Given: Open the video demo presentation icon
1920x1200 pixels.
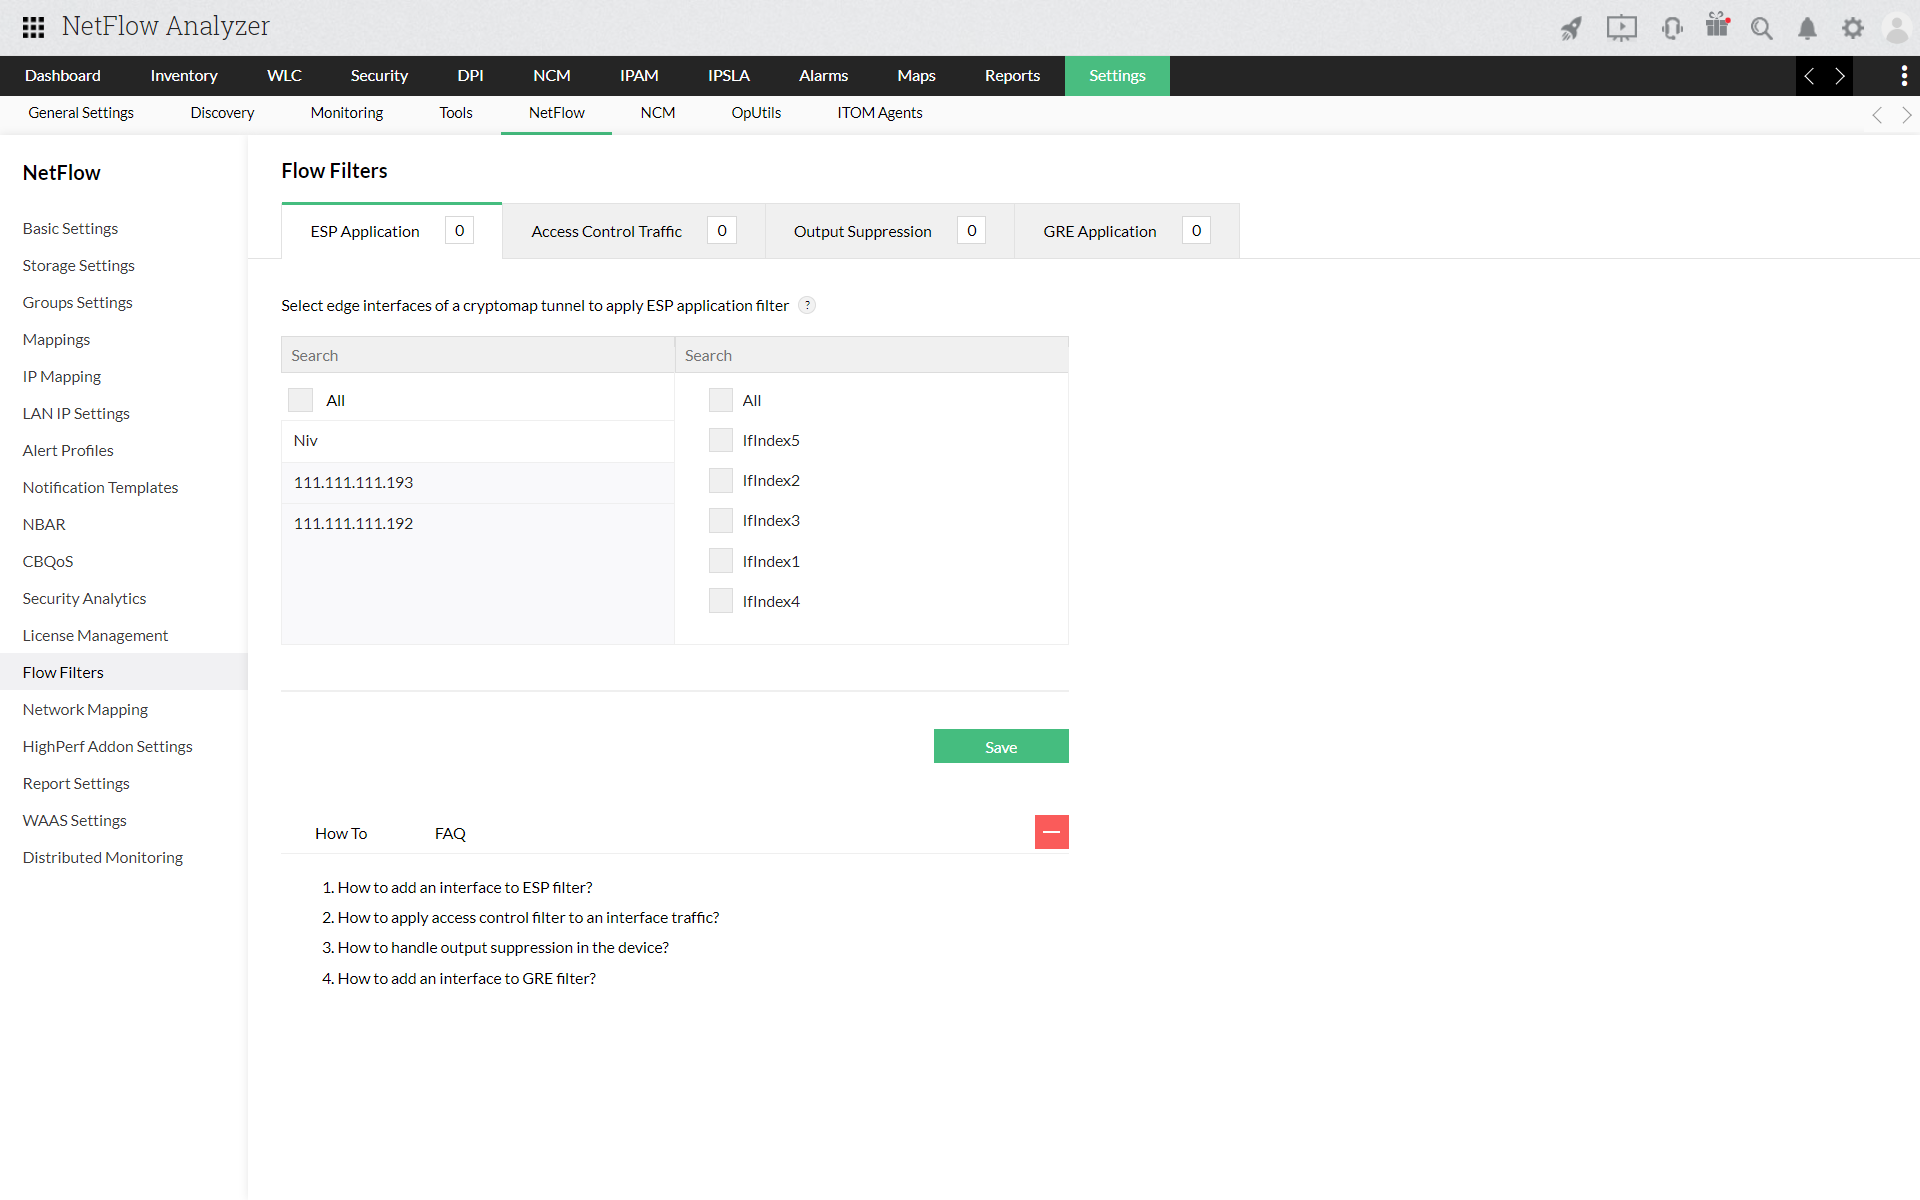Looking at the screenshot, I should (x=1622, y=28).
